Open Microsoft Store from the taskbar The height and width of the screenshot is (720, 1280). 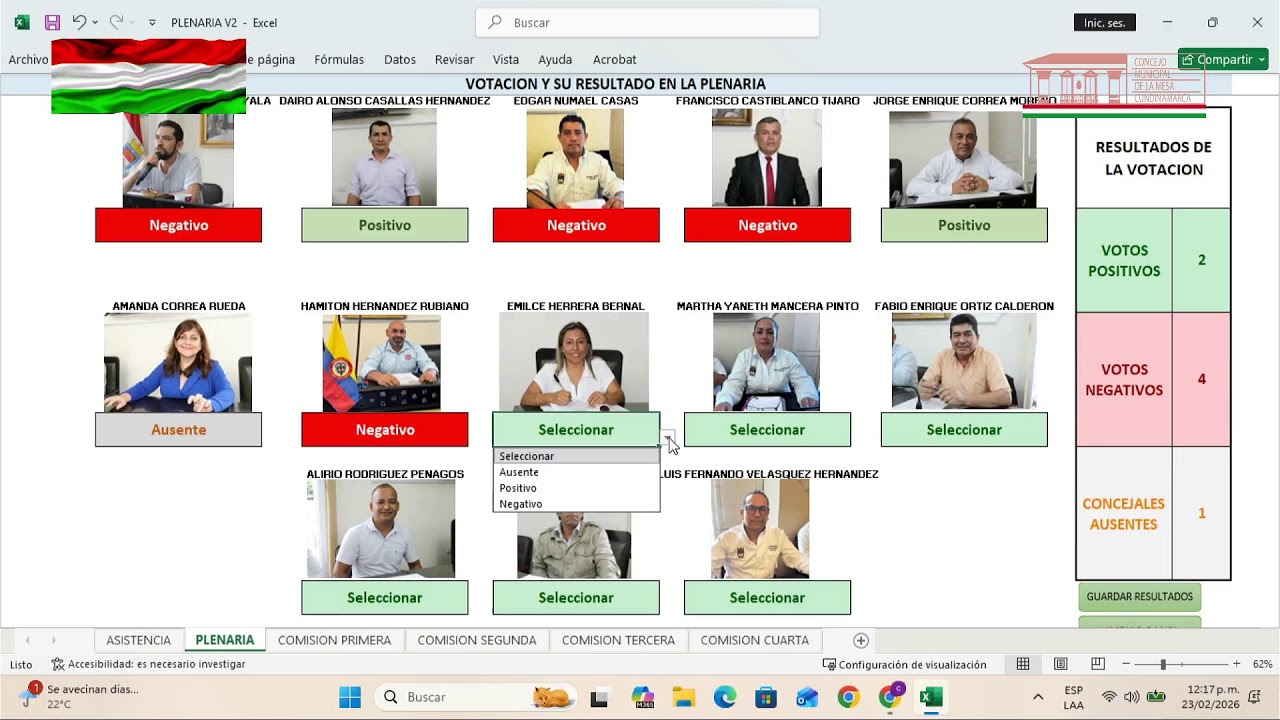coord(766,697)
